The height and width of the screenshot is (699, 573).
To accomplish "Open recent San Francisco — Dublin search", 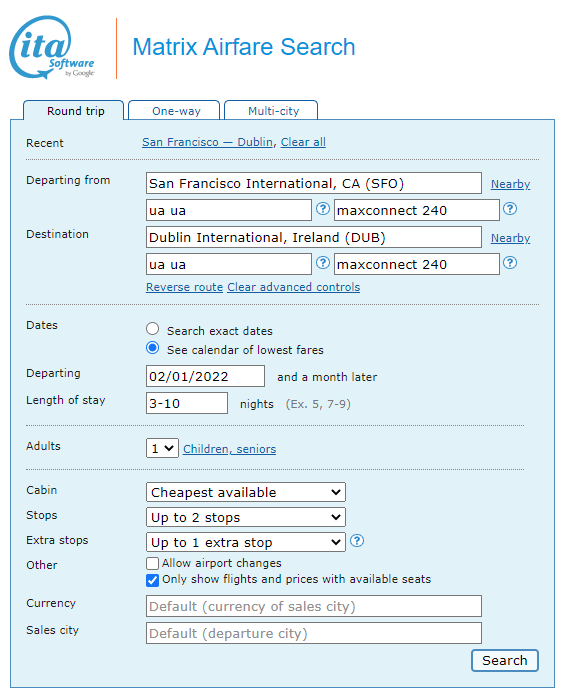I will click(x=207, y=142).
